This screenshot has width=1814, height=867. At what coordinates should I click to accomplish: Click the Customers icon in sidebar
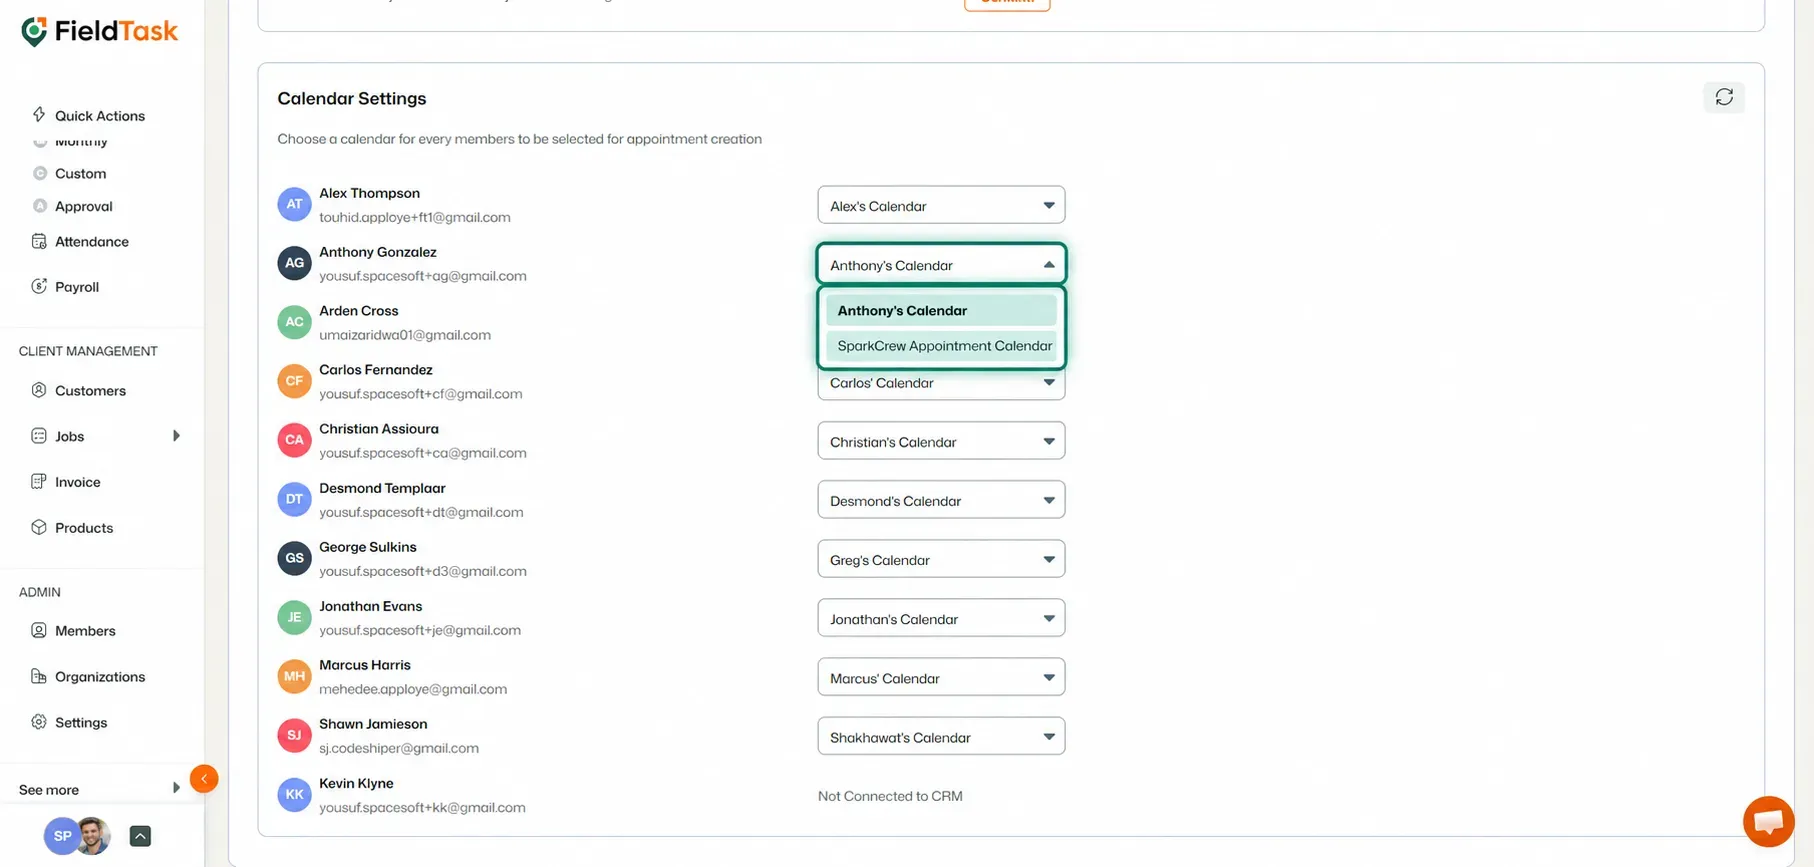tap(39, 390)
